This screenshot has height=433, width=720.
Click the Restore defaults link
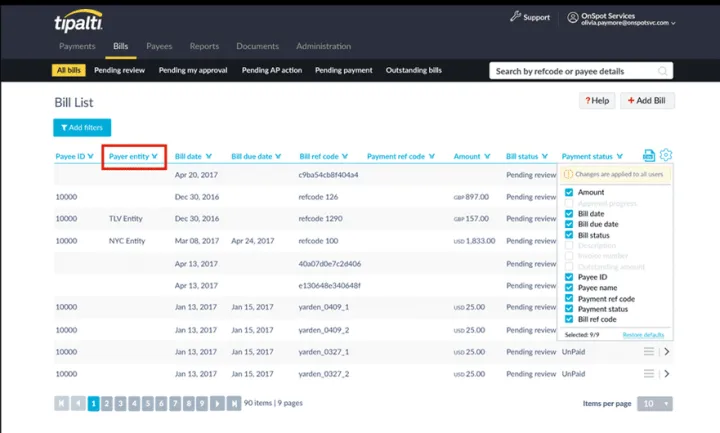tap(643, 335)
